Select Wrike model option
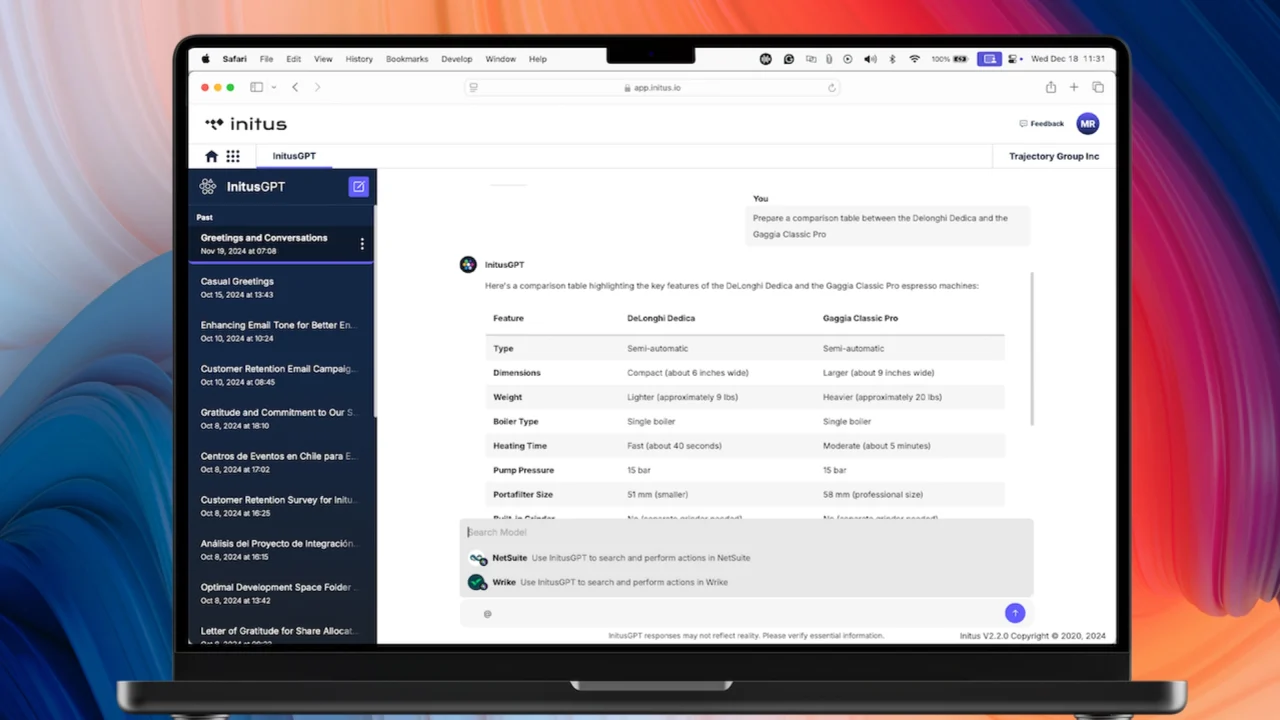This screenshot has height=720, width=1280. tap(746, 582)
